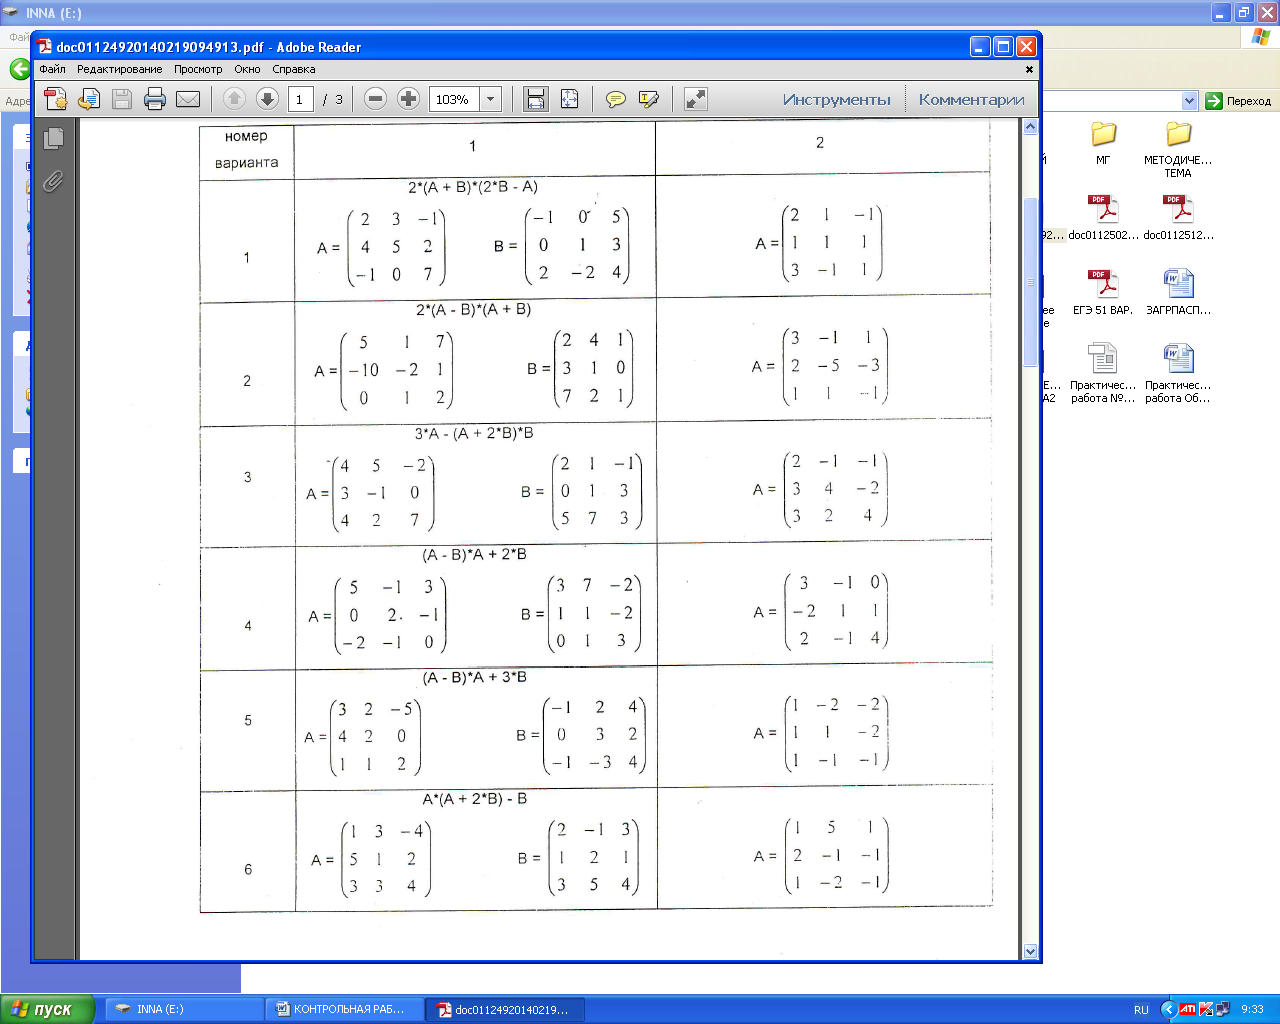The width and height of the screenshot is (1280, 1024).
Task: Click the Explorer back arrow button
Action: tap(19, 69)
